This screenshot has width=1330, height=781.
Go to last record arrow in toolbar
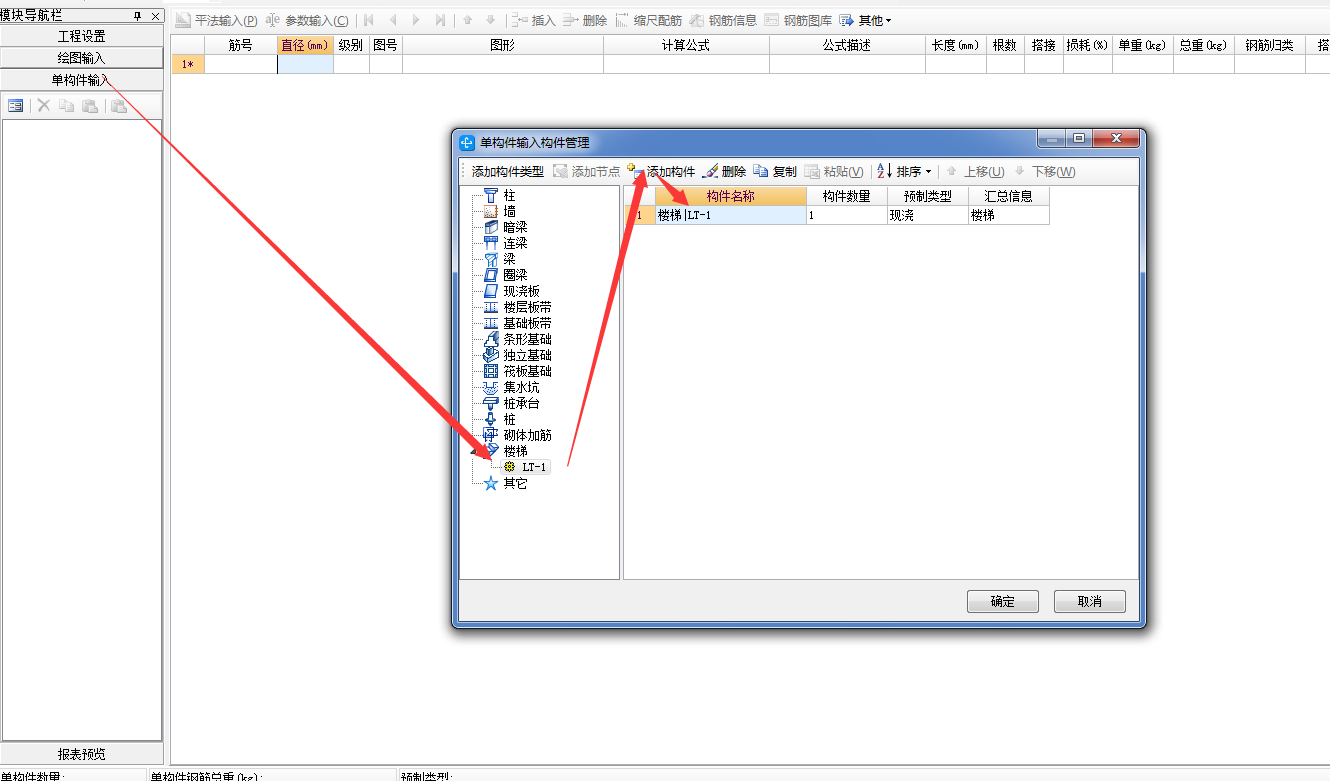[441, 20]
